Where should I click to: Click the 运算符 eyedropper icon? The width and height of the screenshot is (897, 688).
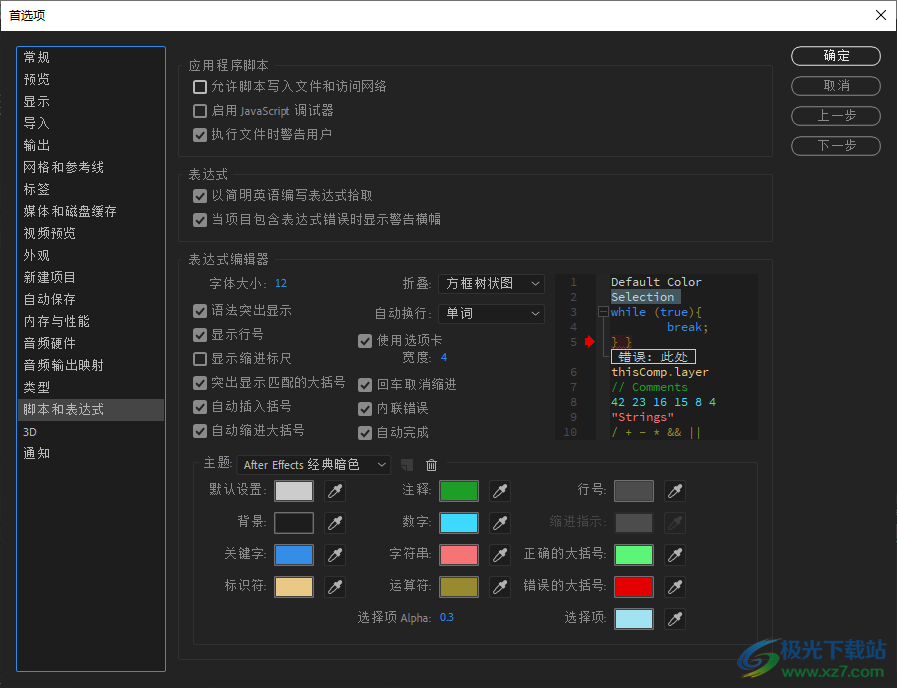click(500, 587)
